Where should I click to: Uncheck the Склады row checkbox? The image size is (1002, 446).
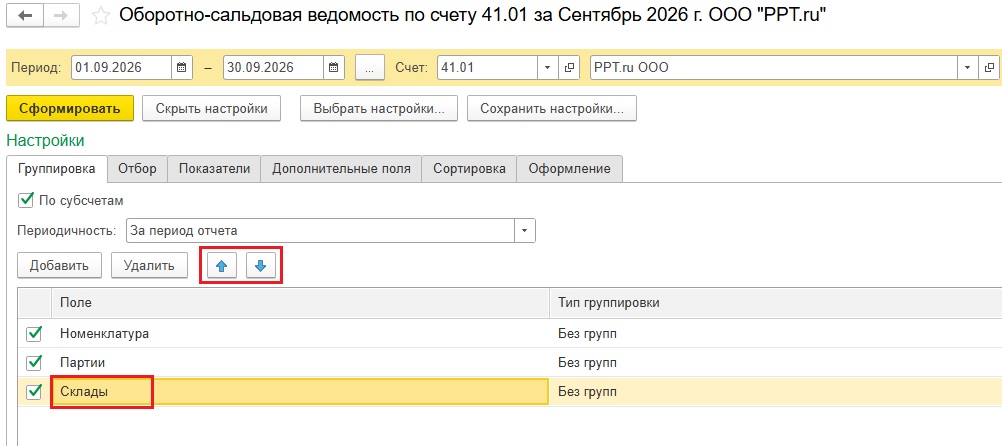click(x=34, y=392)
